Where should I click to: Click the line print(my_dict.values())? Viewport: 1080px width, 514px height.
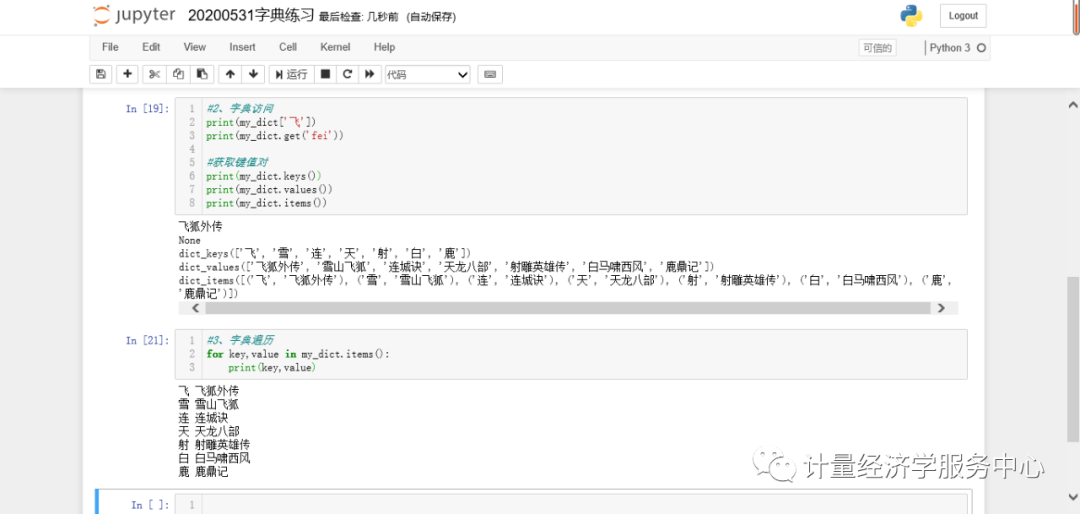269,189
